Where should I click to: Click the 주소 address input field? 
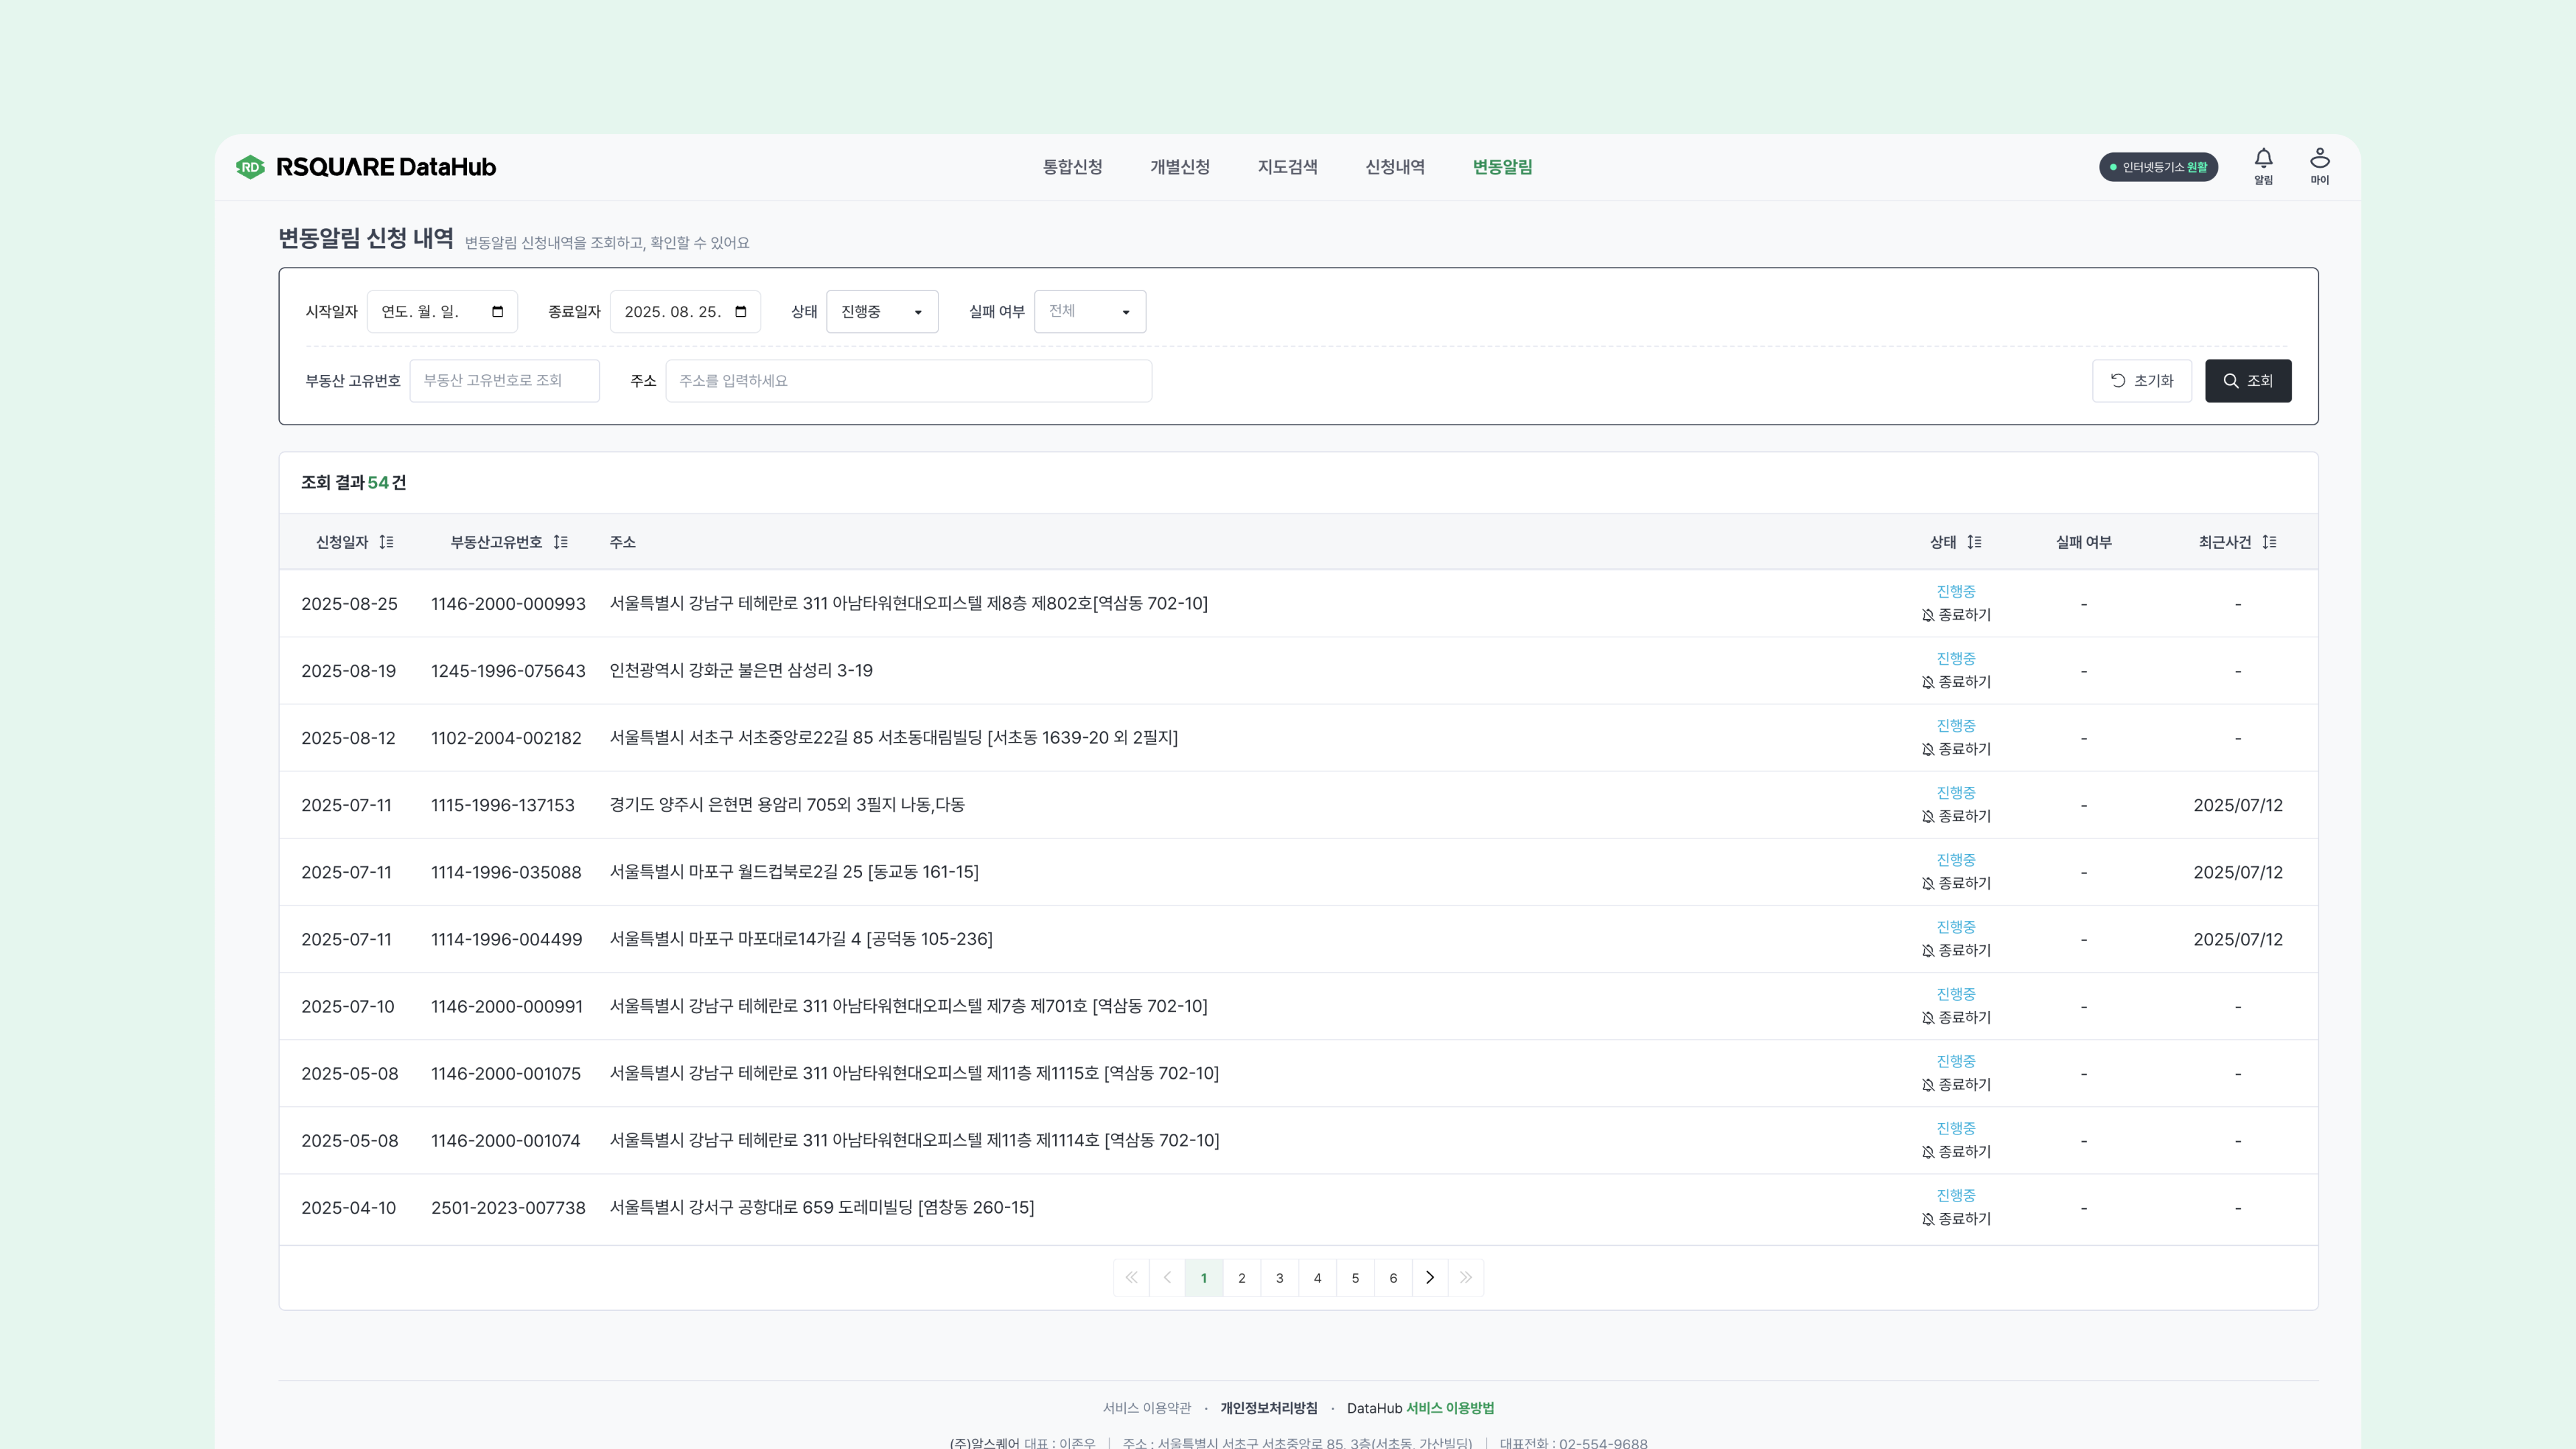tap(908, 381)
